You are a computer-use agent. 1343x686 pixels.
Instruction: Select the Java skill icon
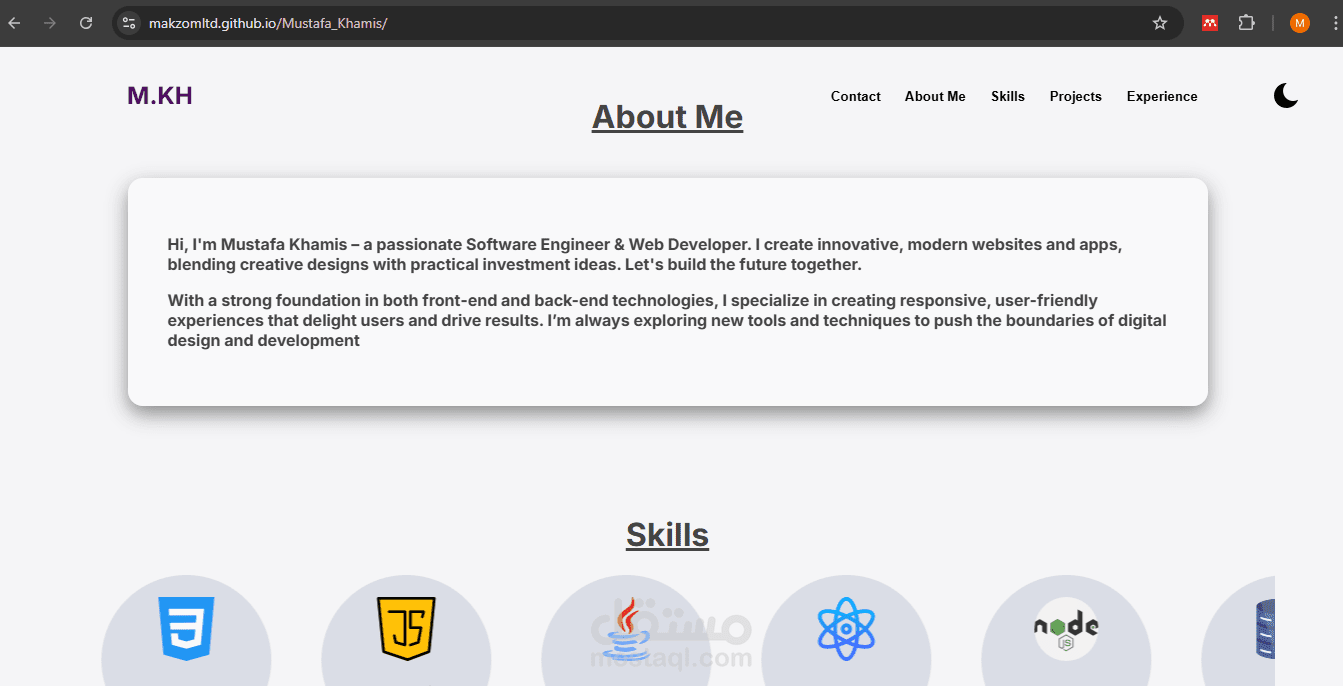(626, 629)
